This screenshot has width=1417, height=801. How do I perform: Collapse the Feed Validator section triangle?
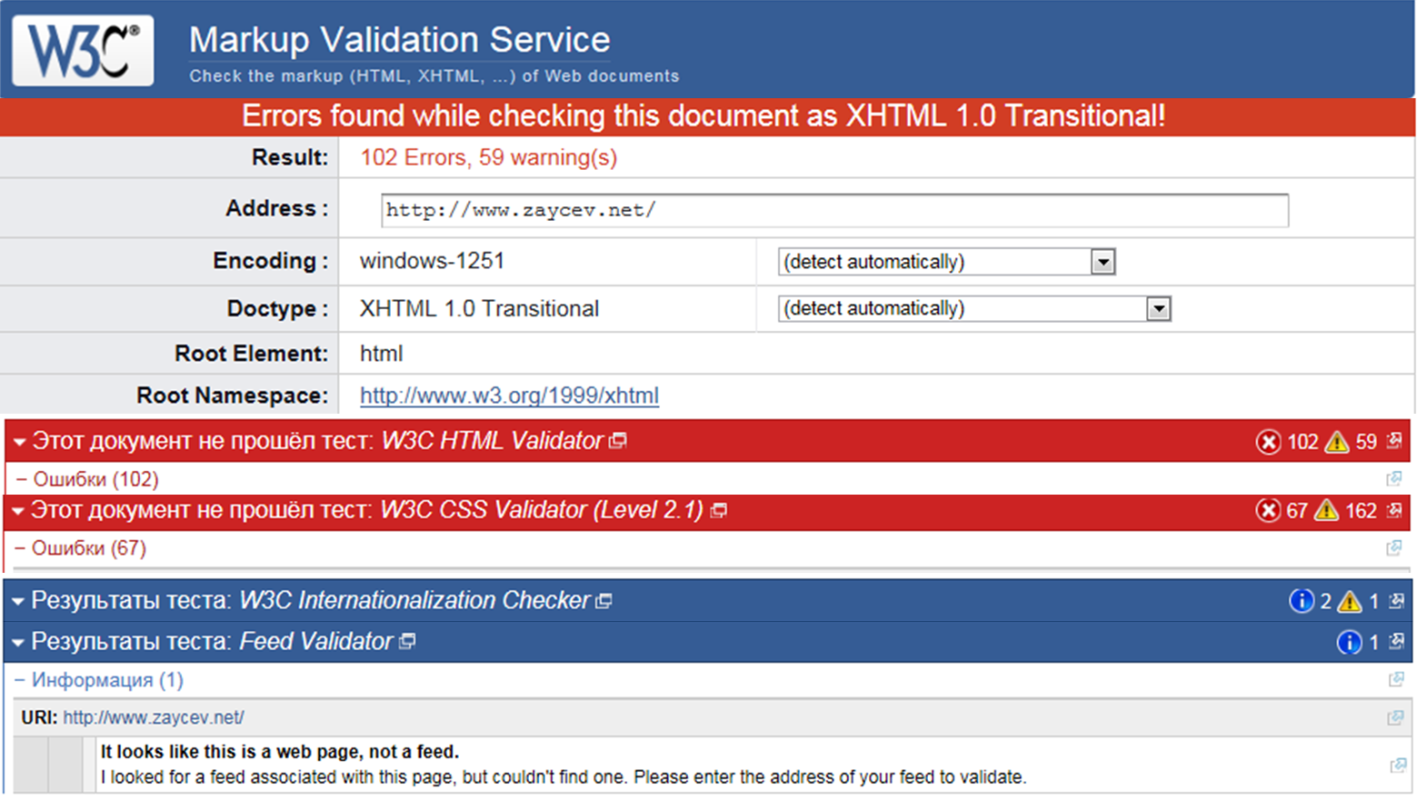pos(18,643)
